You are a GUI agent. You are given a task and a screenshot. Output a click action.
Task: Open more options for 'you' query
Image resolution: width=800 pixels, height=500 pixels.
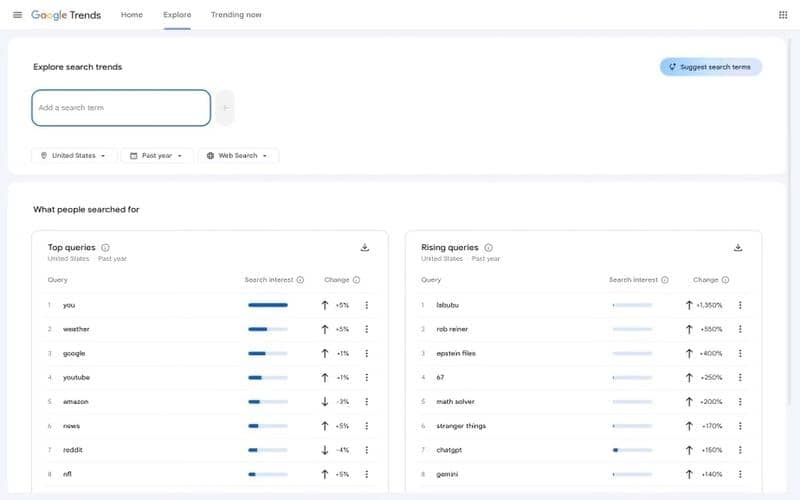pyautogui.click(x=366, y=305)
